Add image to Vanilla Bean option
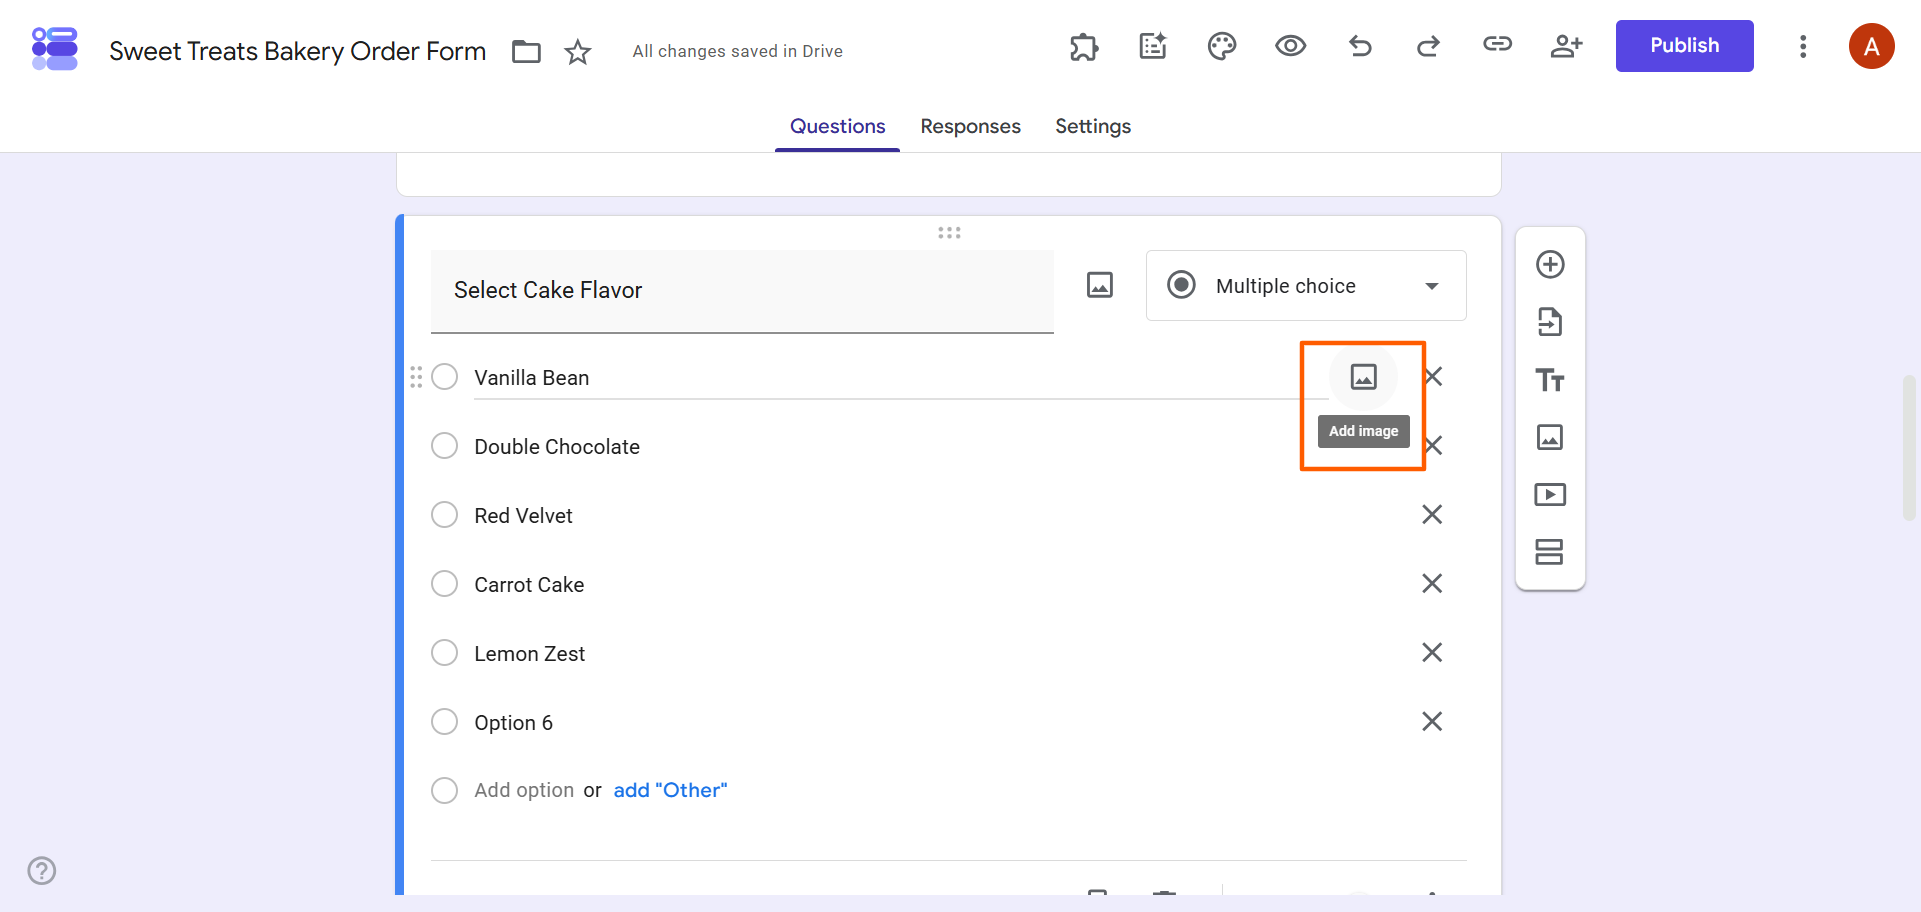This screenshot has width=1921, height=912. 1364,376
